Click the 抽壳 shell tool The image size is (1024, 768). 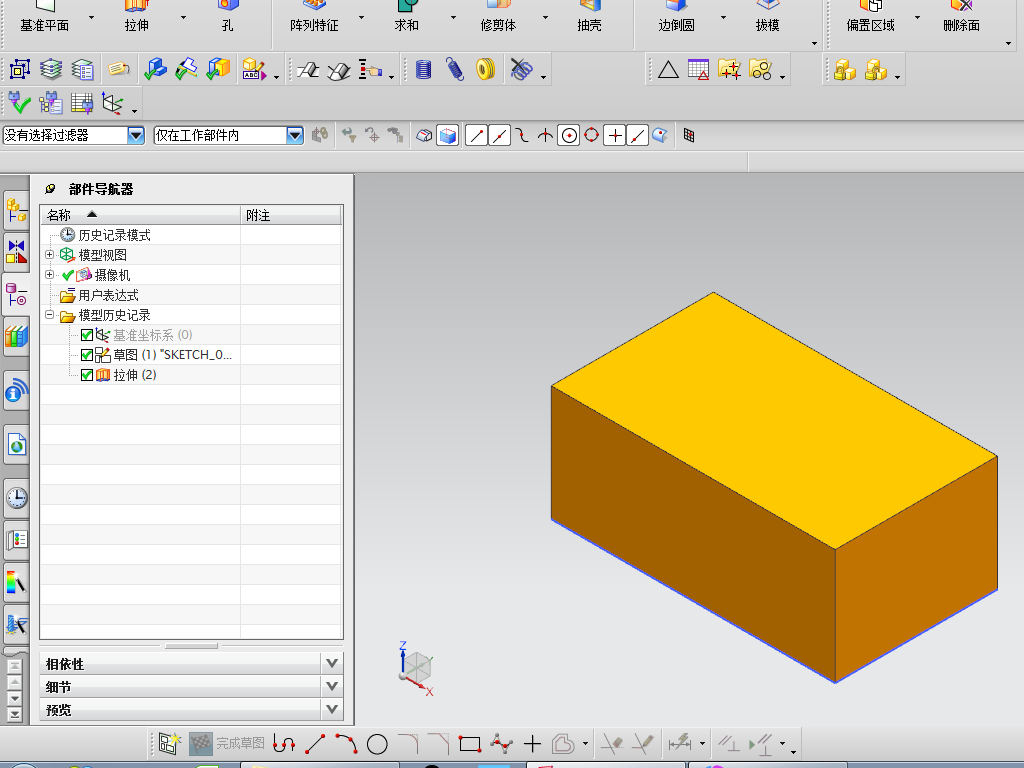(x=589, y=18)
